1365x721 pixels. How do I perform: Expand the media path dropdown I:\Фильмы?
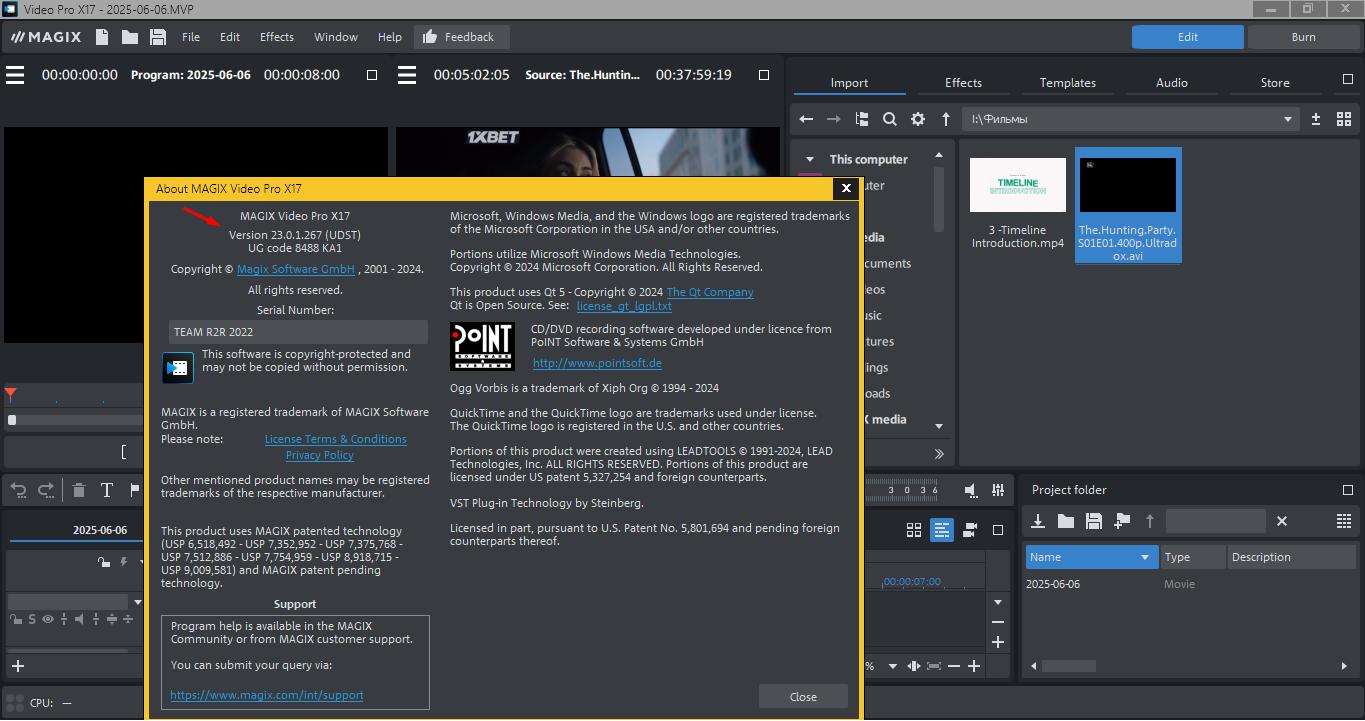click(1288, 119)
